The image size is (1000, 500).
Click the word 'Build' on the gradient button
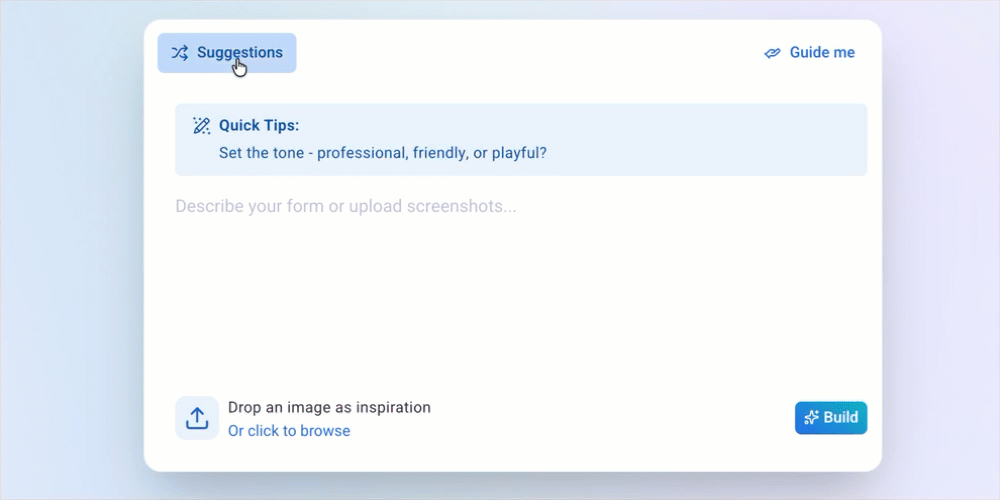[x=841, y=418]
